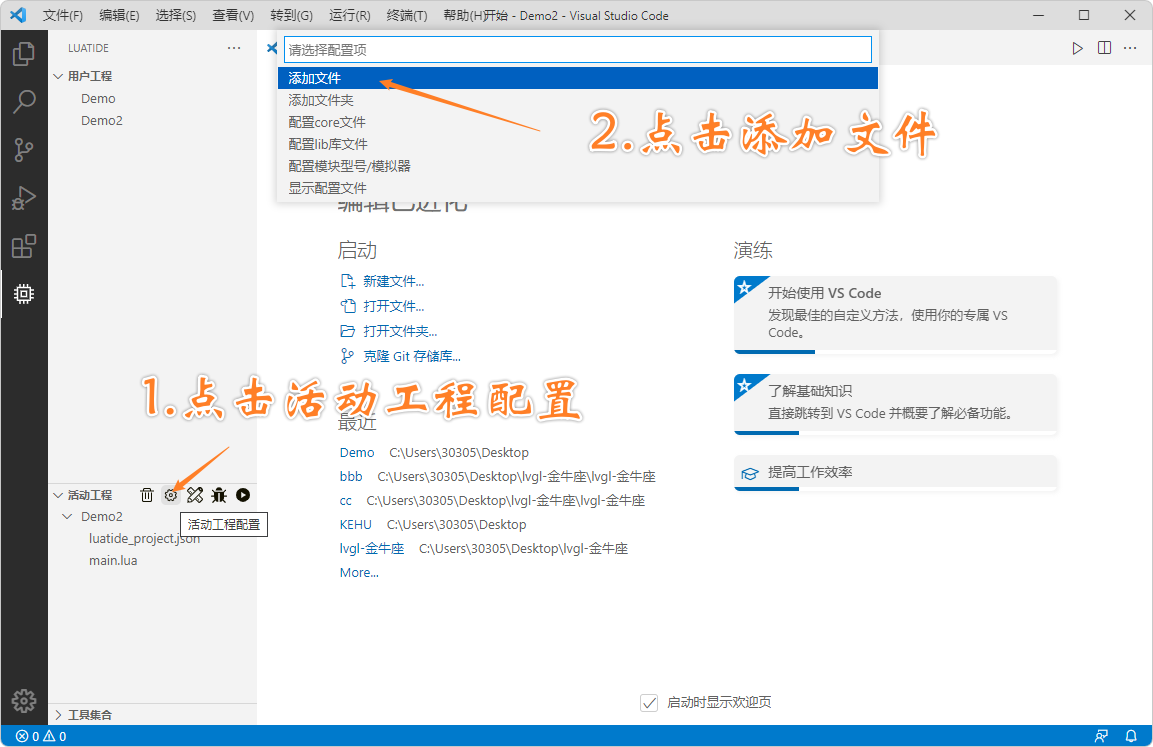This screenshot has height=747, width=1153.
Task: Open the Manage gear in activity bar
Action: pos(24,701)
